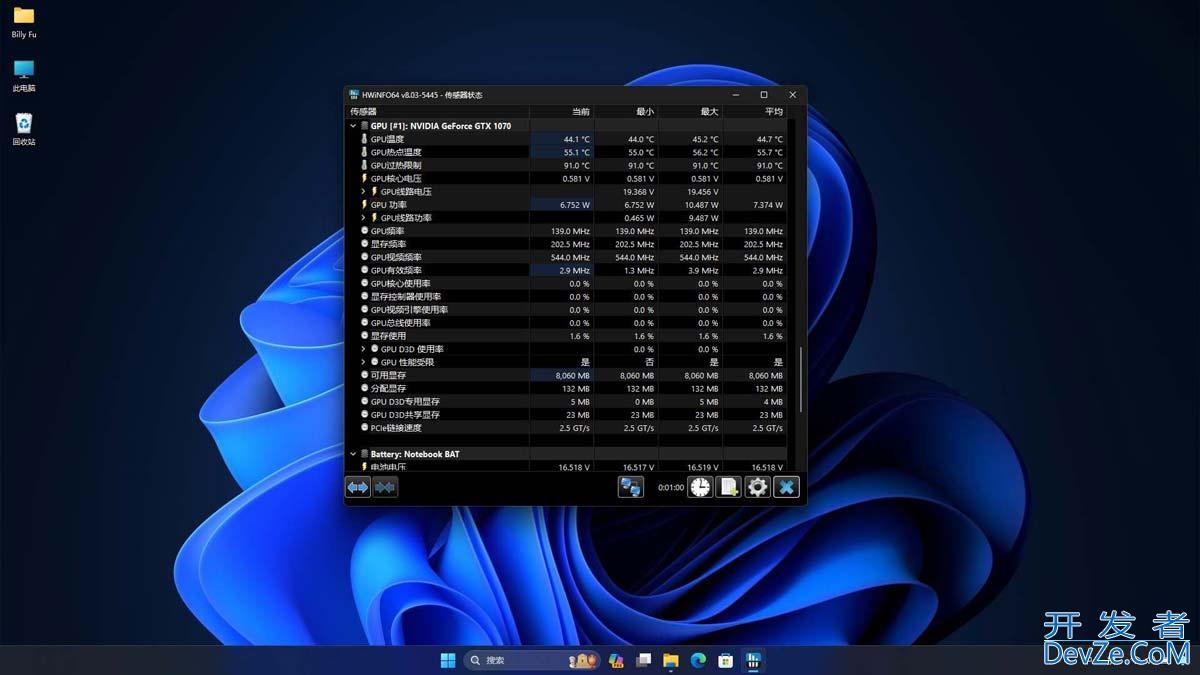Click the lightning icon beside GPU核心电压

pos(364,178)
